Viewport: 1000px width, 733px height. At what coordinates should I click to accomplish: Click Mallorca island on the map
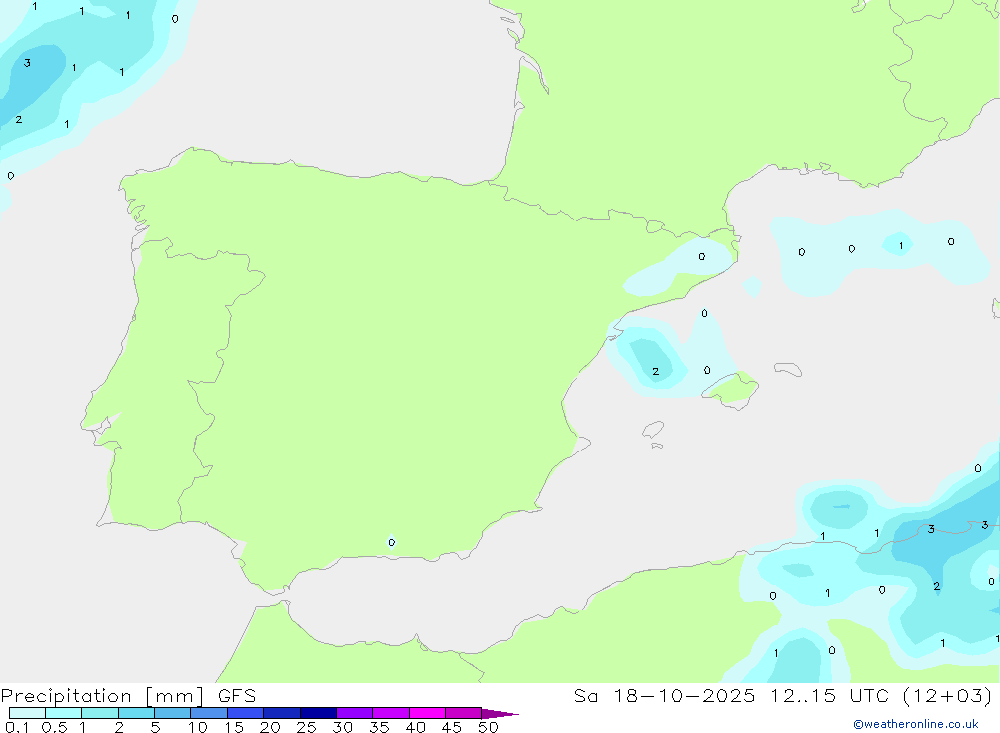point(731,389)
